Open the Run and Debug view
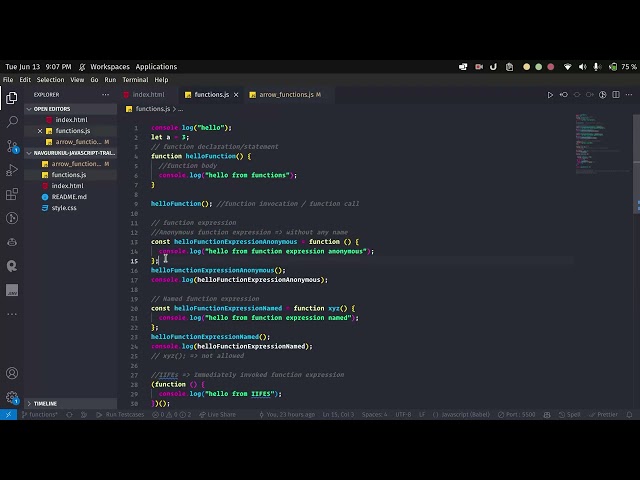The width and height of the screenshot is (640, 480). pyautogui.click(x=12, y=170)
